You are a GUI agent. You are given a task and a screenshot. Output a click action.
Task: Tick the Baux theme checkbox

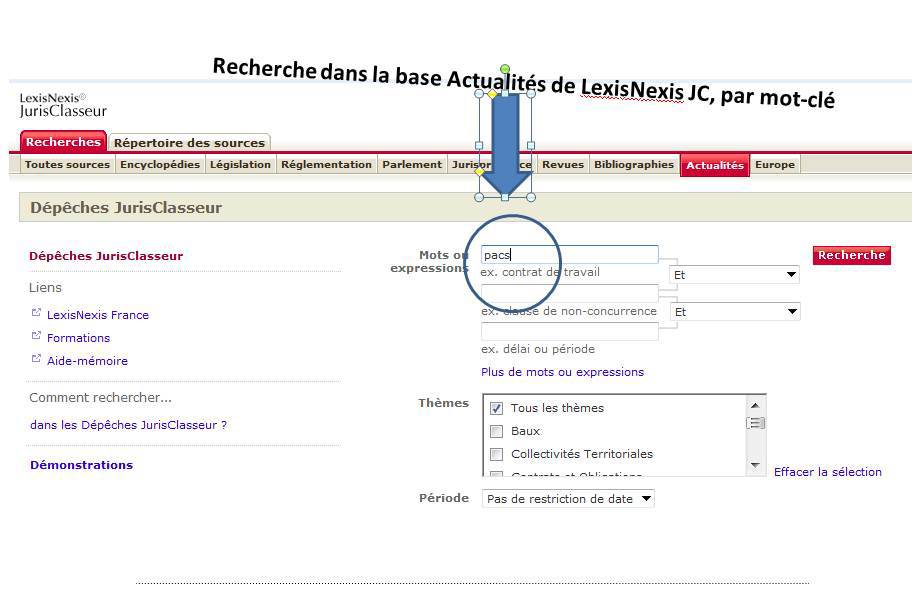tap(496, 431)
